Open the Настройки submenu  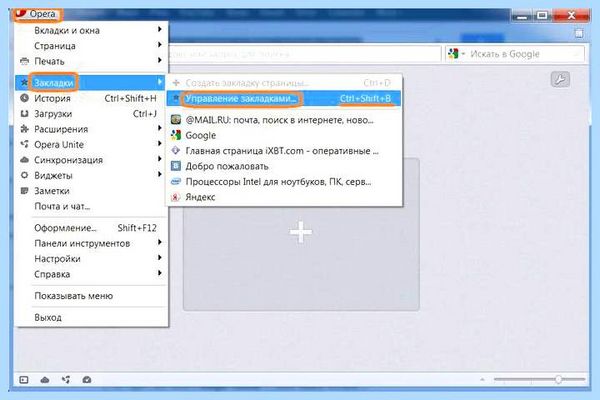[91, 258]
